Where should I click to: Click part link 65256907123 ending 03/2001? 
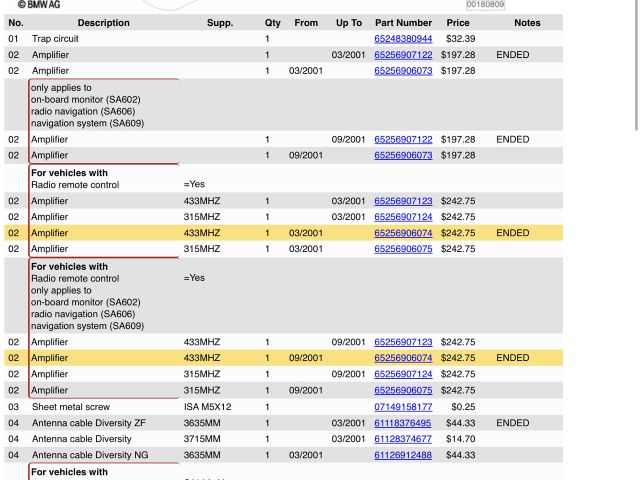tap(403, 201)
